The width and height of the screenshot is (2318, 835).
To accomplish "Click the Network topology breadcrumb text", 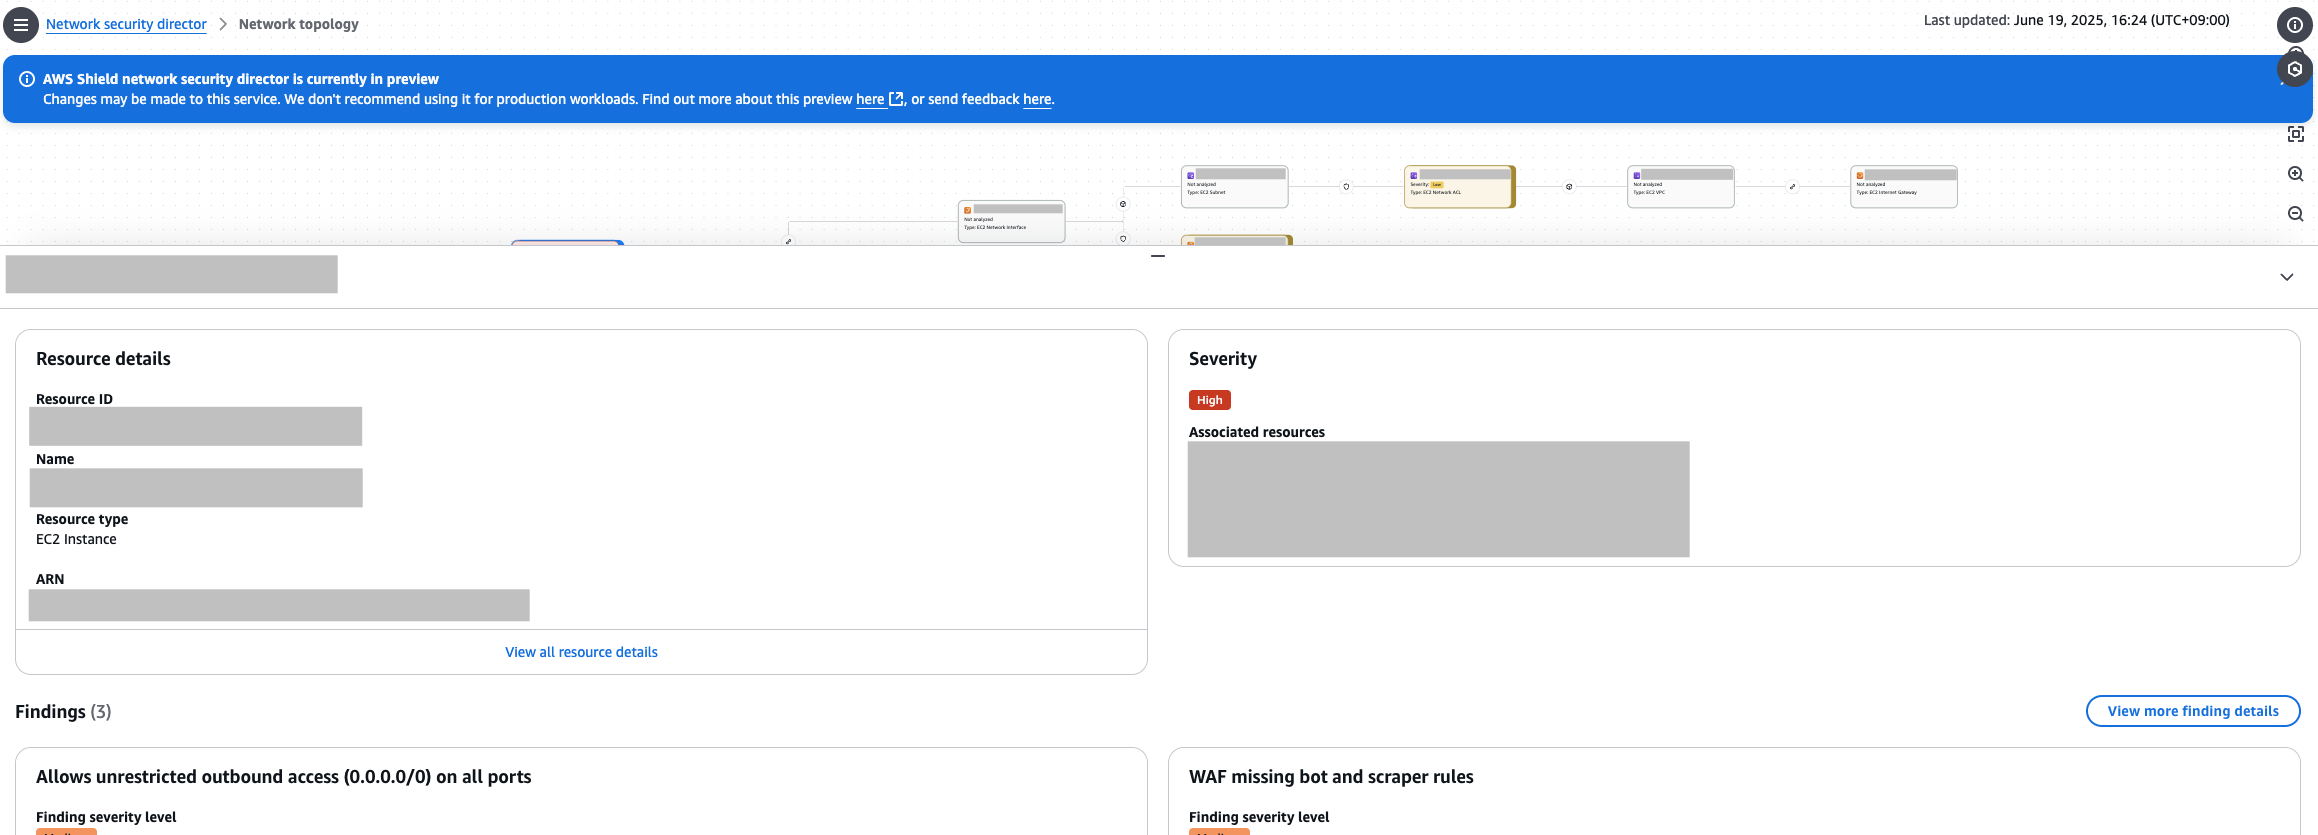I will click(x=298, y=24).
